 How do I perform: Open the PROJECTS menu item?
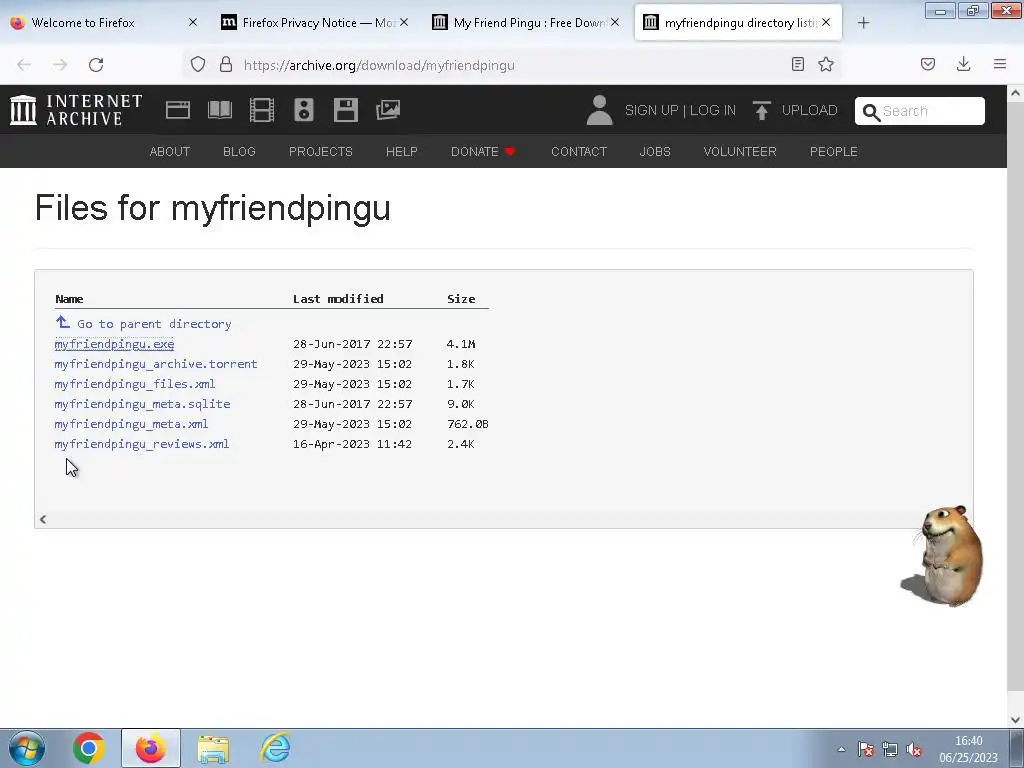[321, 152]
